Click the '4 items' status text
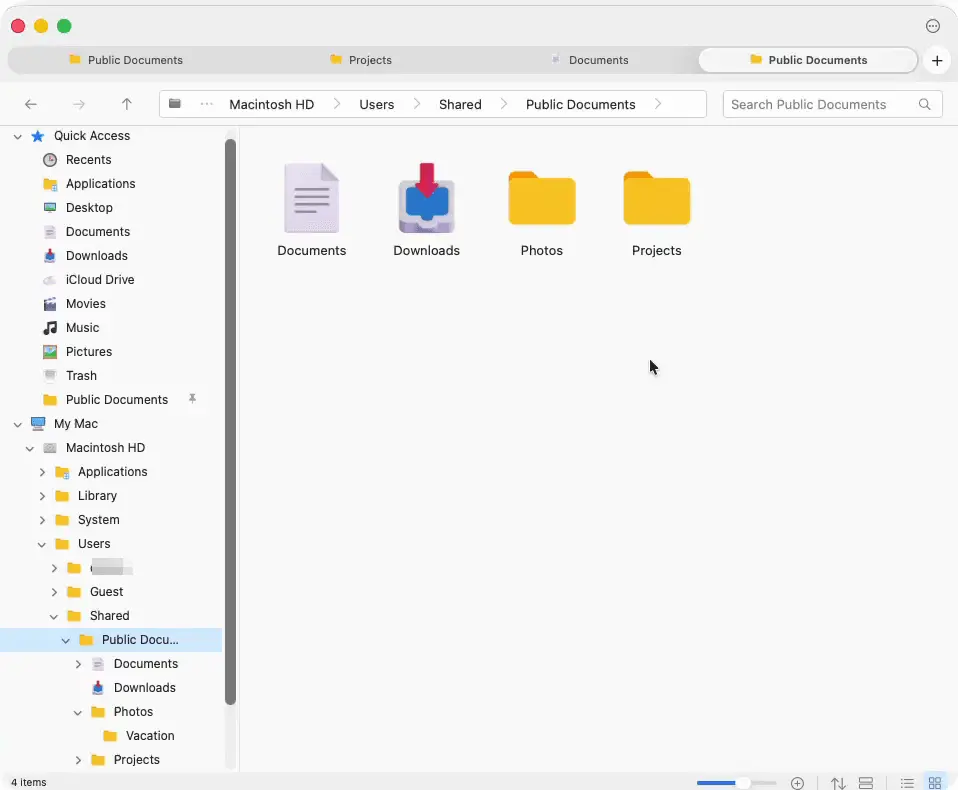Viewport: 958px width, 790px height. pos(29,782)
